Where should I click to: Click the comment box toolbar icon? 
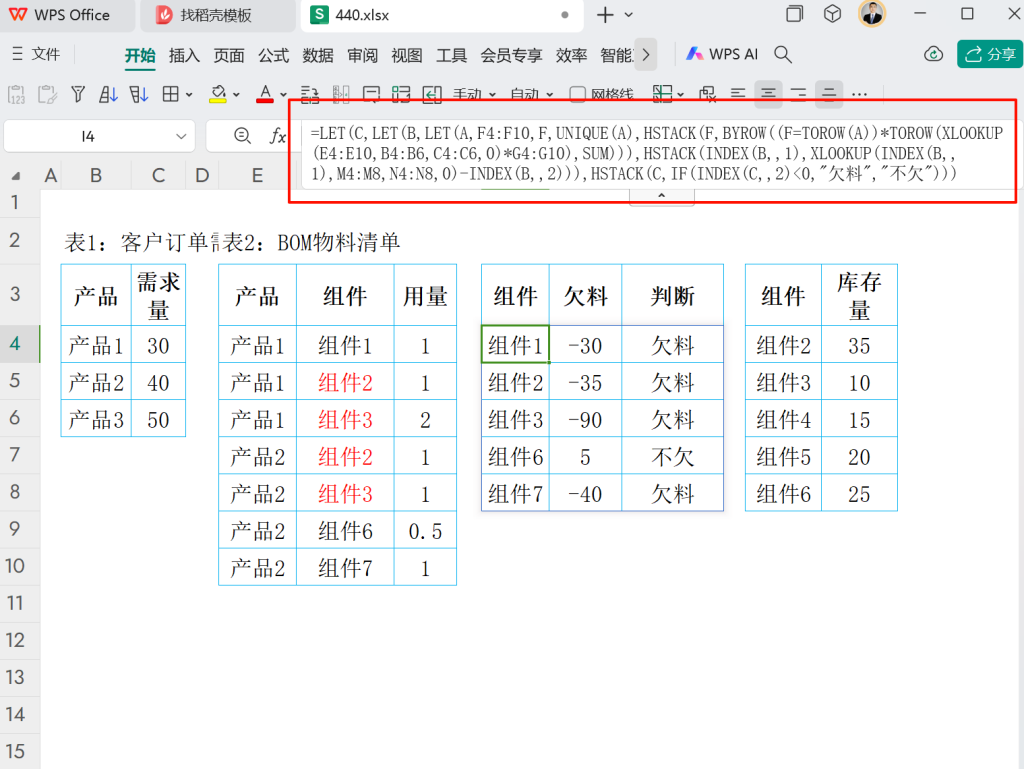(371, 95)
